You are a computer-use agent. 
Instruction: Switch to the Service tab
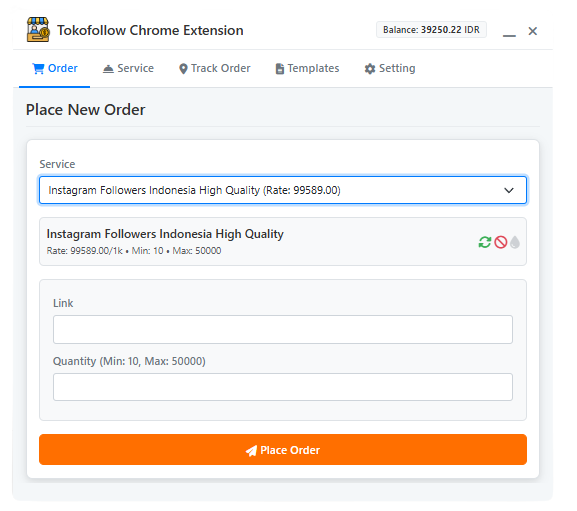pyautogui.click(x=128, y=68)
